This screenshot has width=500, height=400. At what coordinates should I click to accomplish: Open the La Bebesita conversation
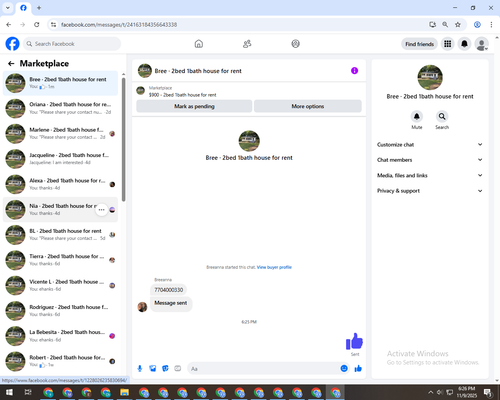tap(60, 336)
